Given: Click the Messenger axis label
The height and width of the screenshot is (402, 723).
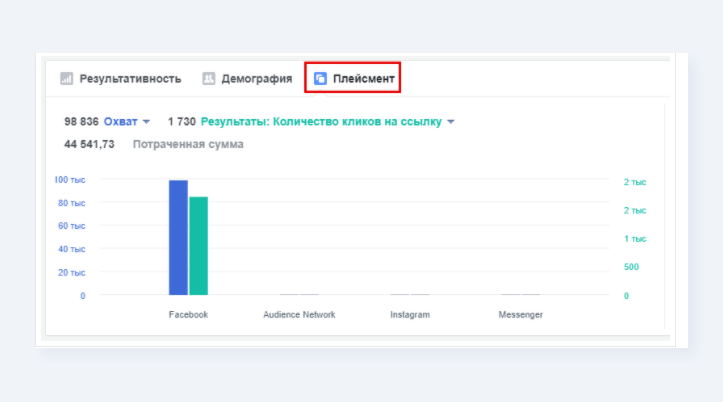Looking at the screenshot, I should point(521,314).
